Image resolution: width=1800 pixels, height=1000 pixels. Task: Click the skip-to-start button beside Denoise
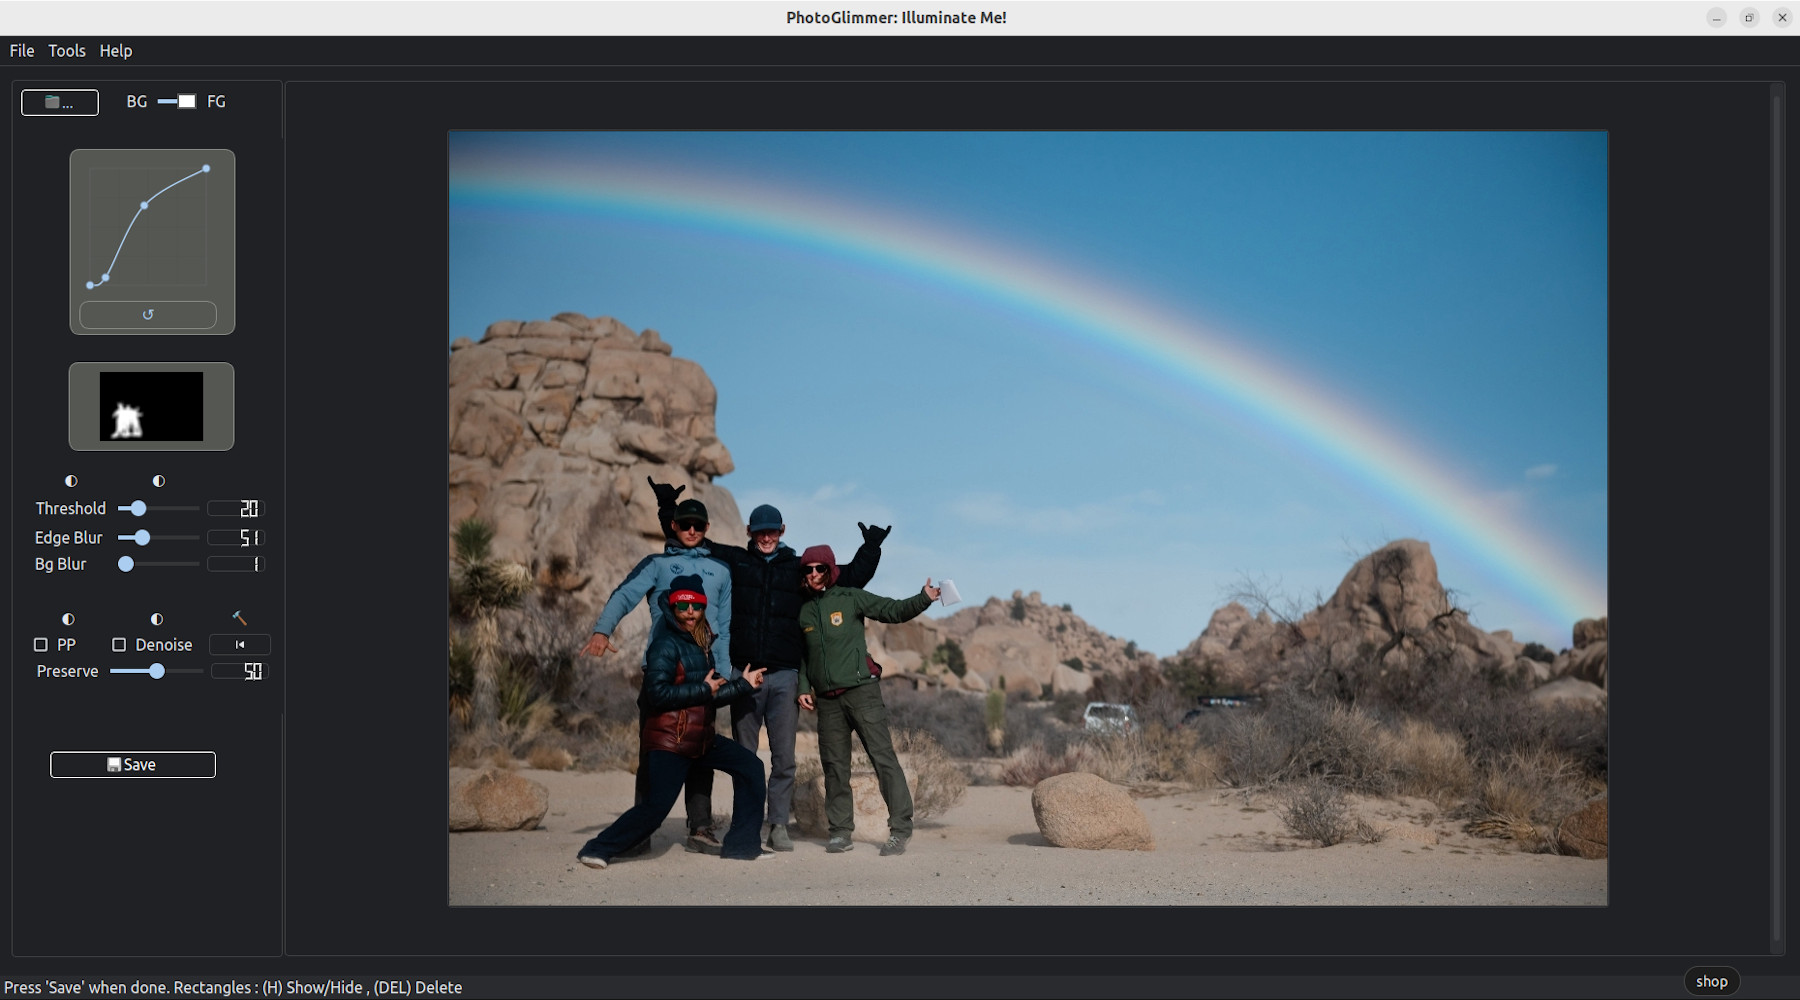click(x=240, y=645)
